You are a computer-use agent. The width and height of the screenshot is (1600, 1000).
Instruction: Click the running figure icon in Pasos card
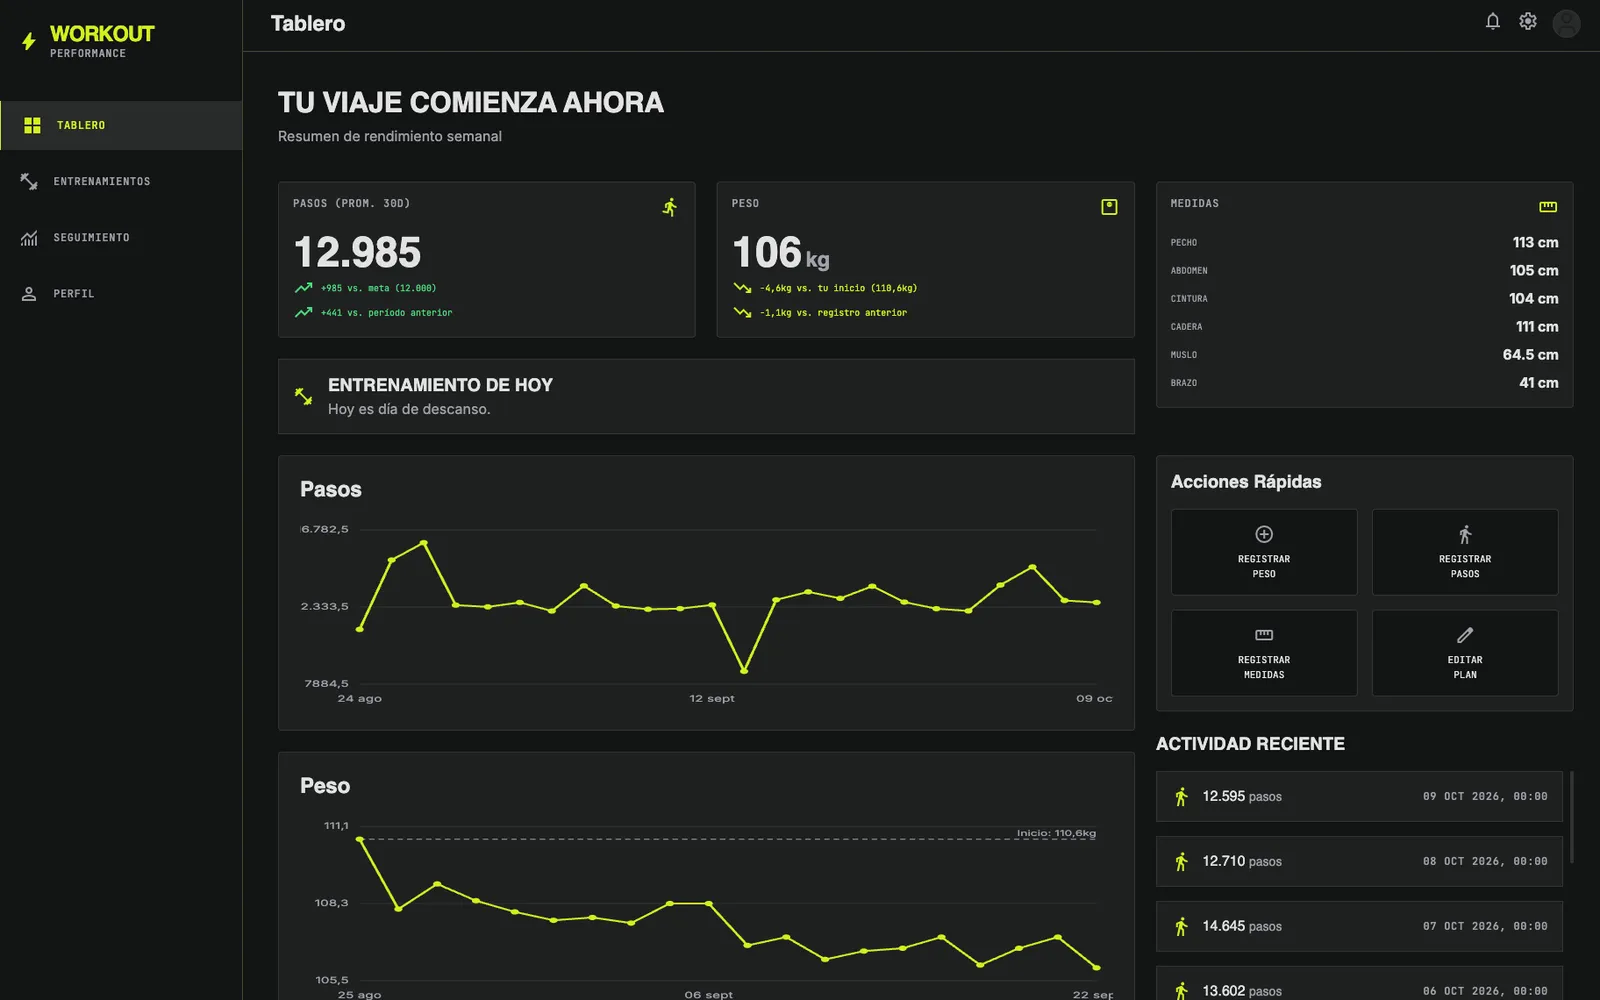[x=670, y=207]
